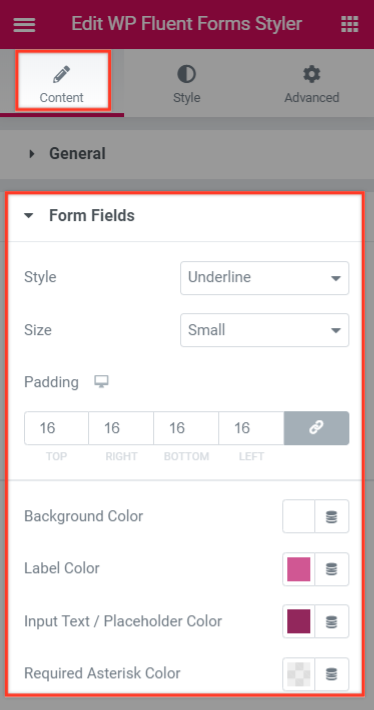Open the Size dropdown showing Small
This screenshot has height=710, width=374.
pyautogui.click(x=264, y=330)
